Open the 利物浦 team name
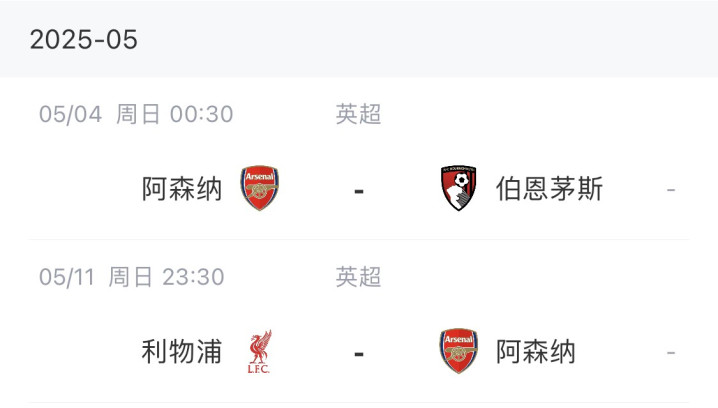Viewport: 718px width, 408px height. click(182, 352)
